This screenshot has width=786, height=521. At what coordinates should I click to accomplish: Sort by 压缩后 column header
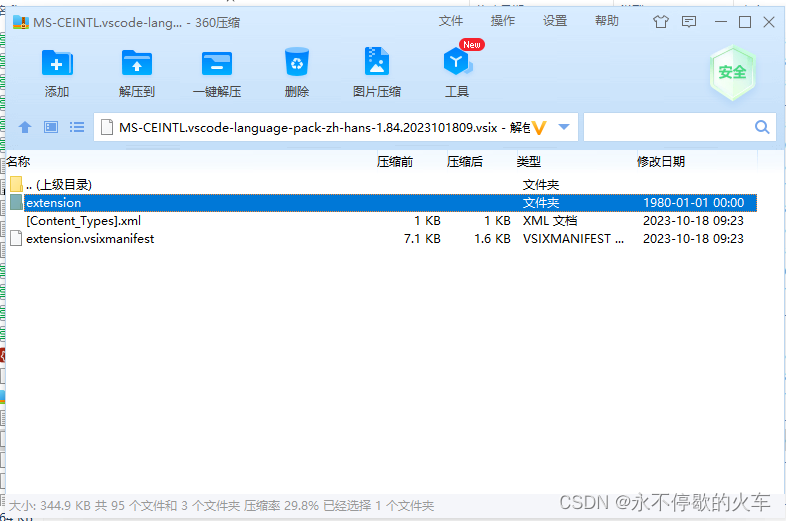(465, 162)
